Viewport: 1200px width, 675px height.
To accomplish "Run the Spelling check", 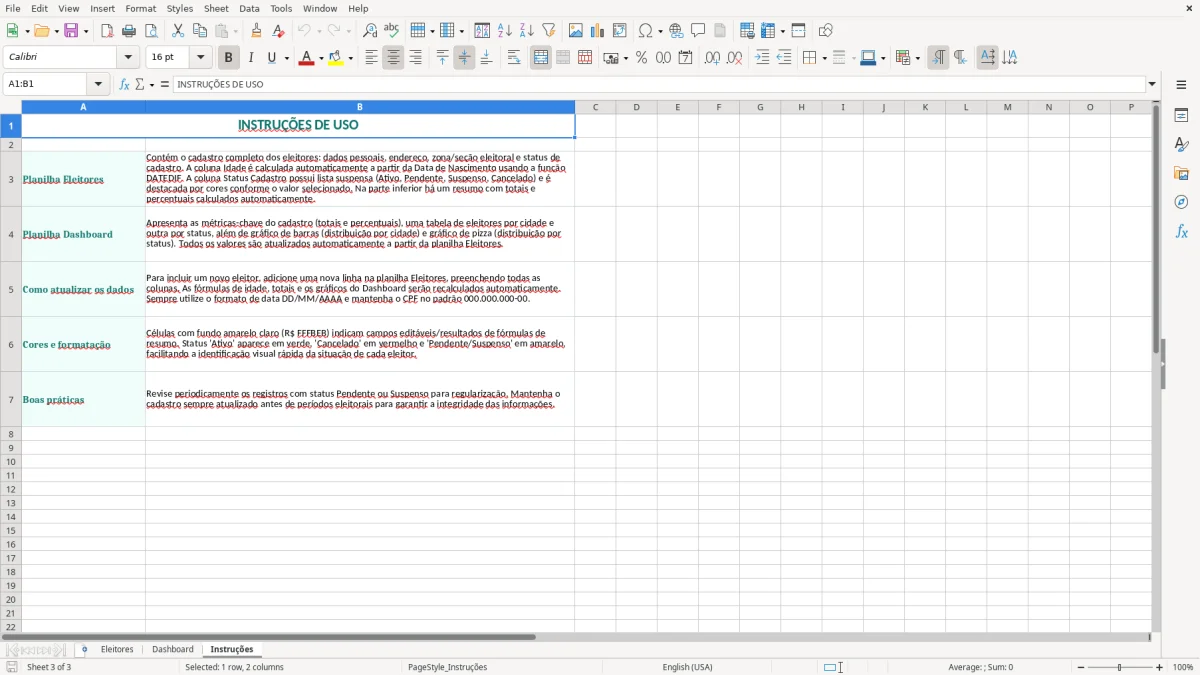I will pyautogui.click(x=392, y=31).
